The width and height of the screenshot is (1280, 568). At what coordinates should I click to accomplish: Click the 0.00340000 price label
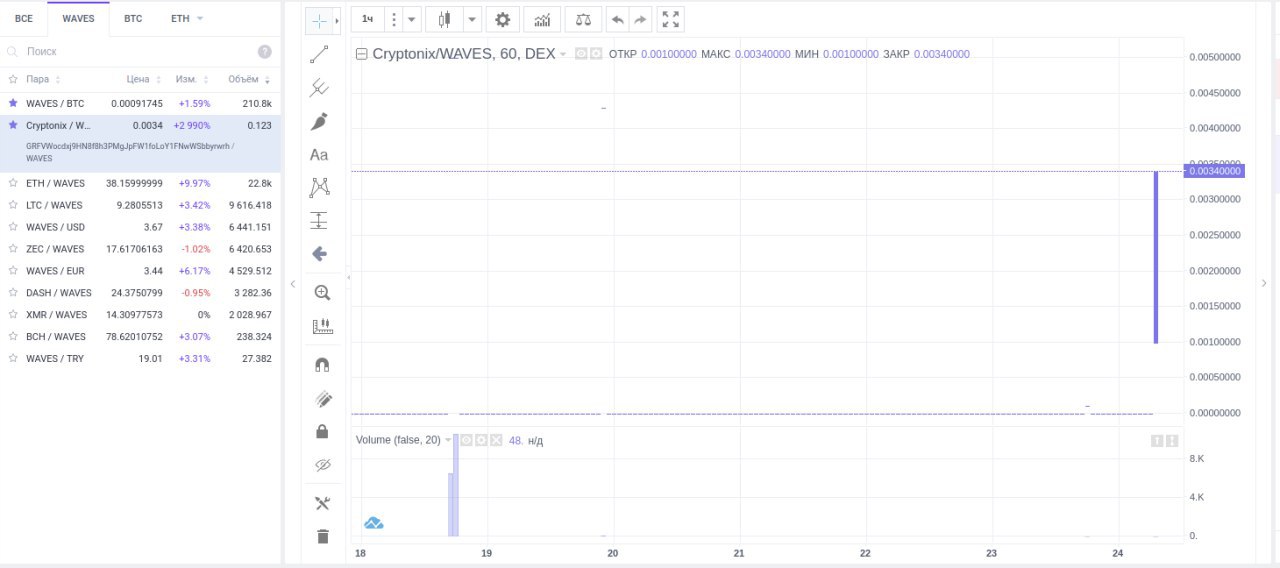pos(1213,171)
